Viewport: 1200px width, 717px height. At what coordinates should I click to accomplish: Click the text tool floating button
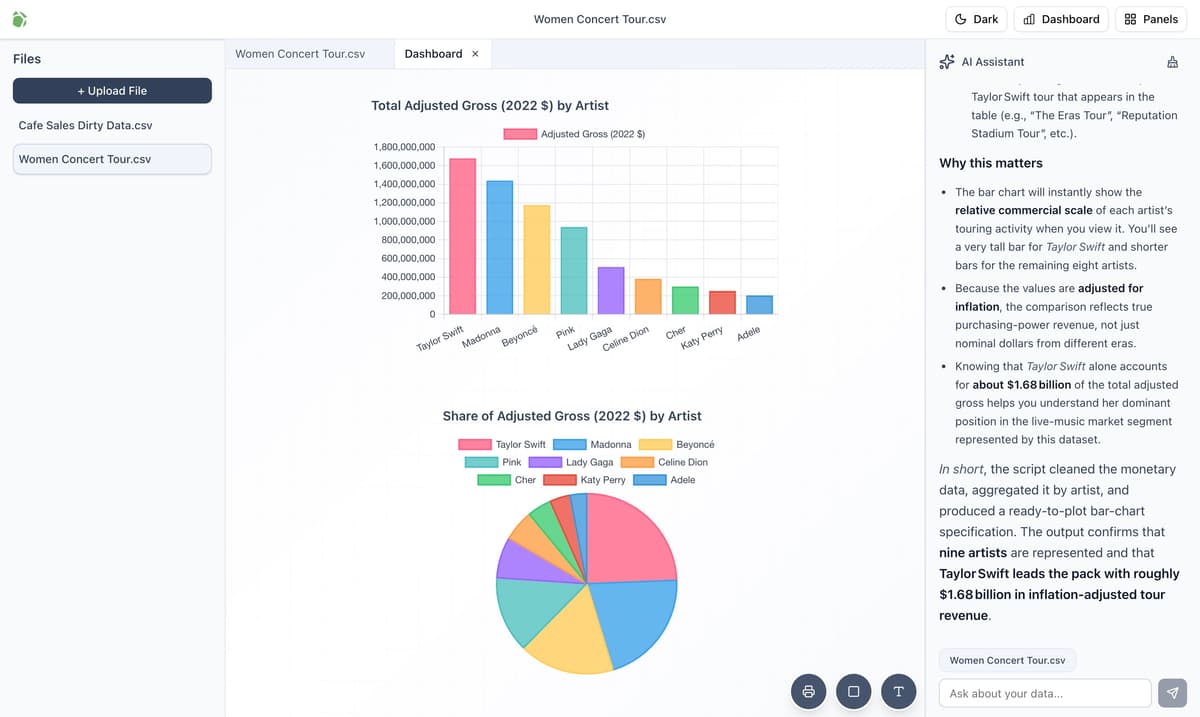pos(898,691)
